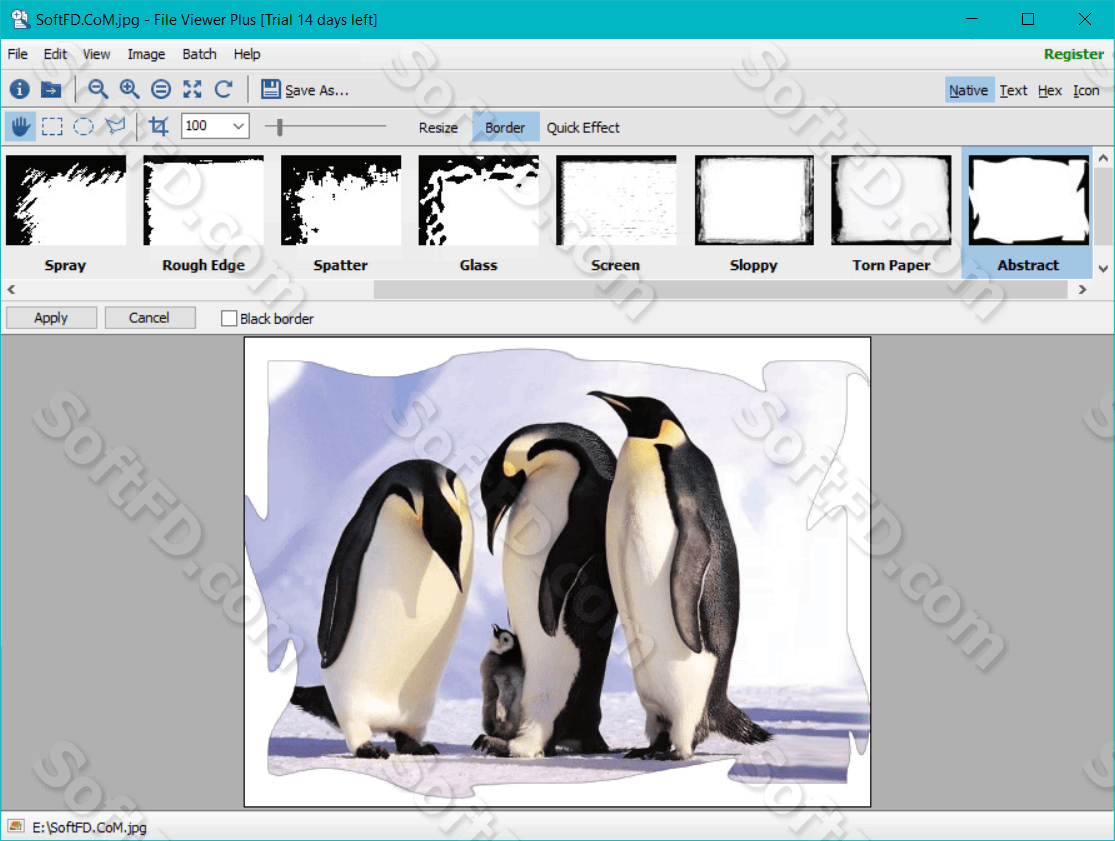Switch to Hex view
Viewport: 1115px width, 841px height.
click(x=1050, y=90)
